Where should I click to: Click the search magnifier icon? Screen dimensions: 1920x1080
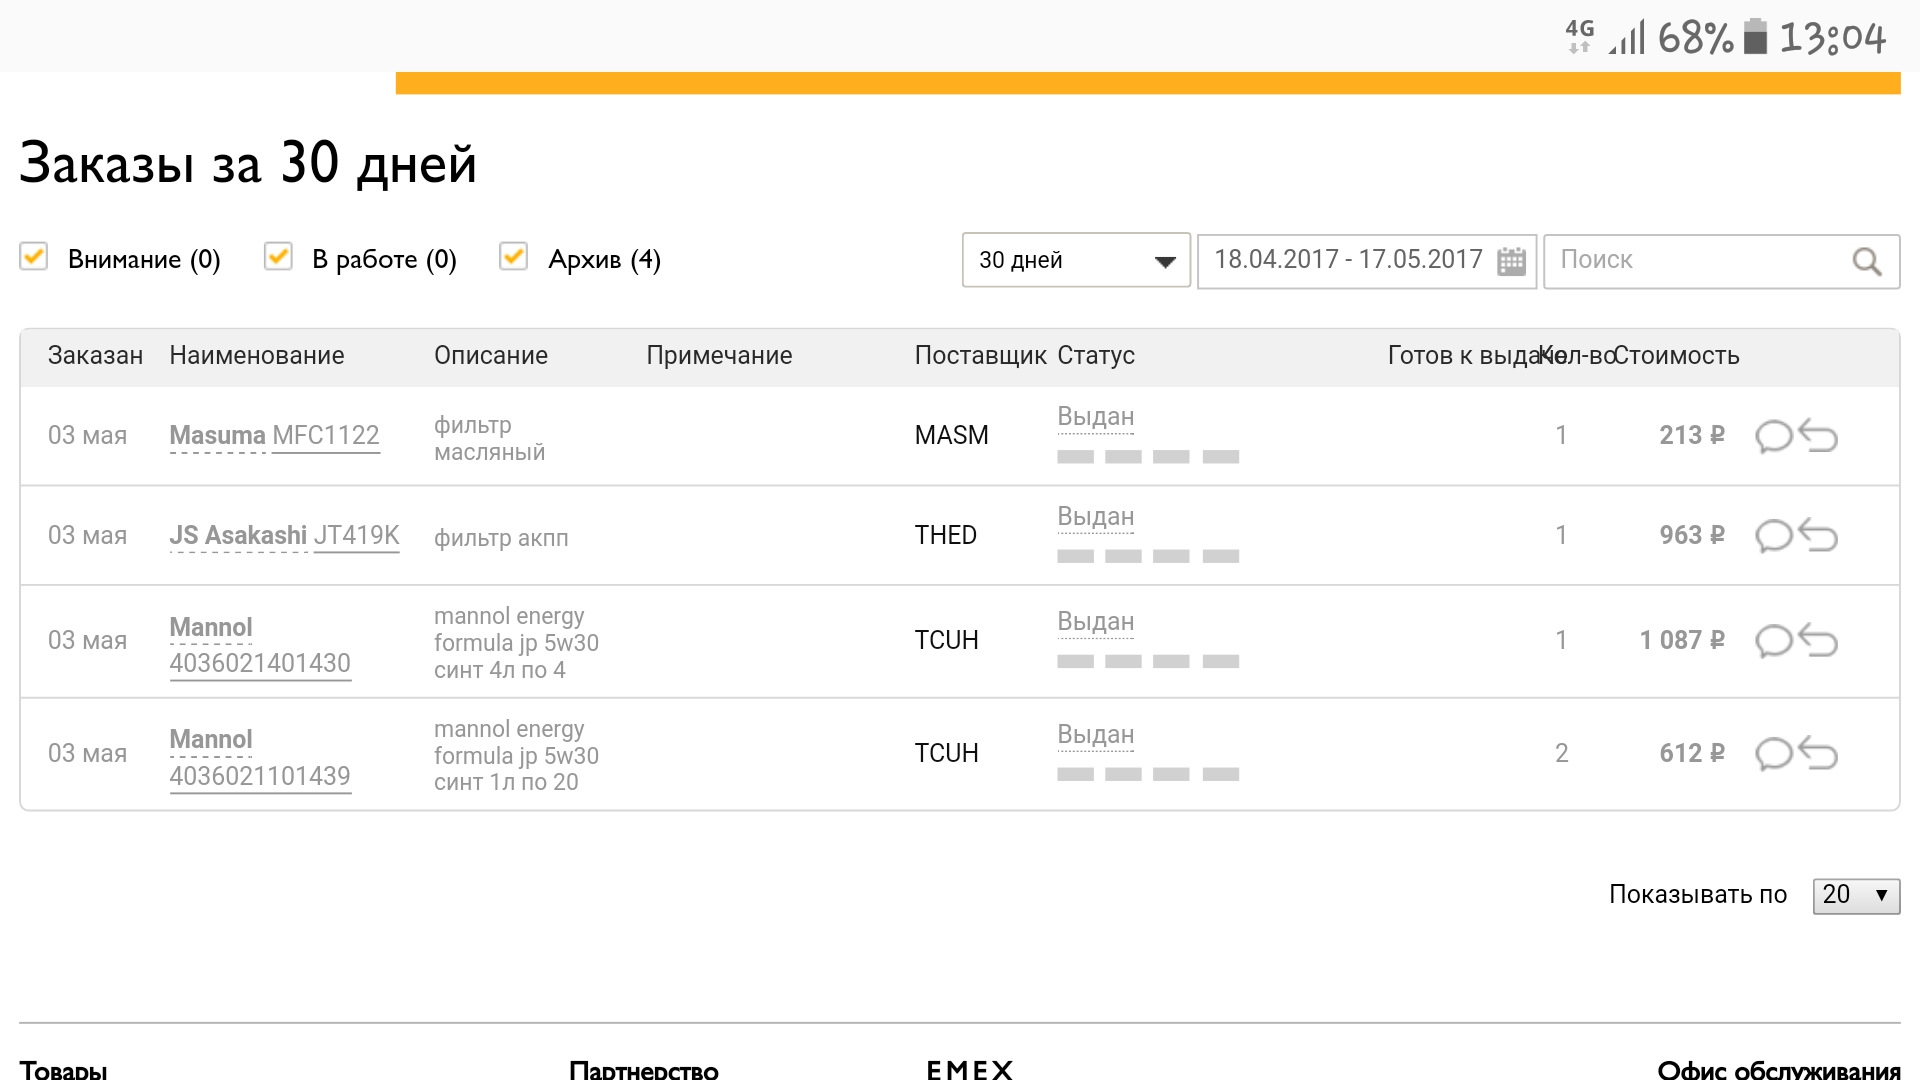(1866, 262)
